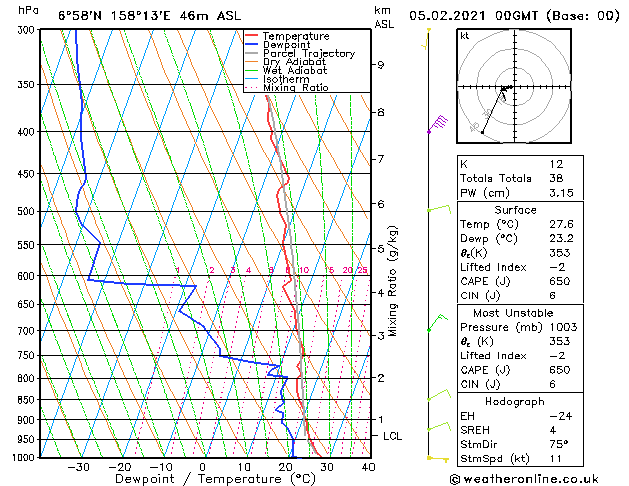Viewport: 629px width, 486px height.
Task: Click the Totals Totals value 38
Action: click(x=556, y=178)
